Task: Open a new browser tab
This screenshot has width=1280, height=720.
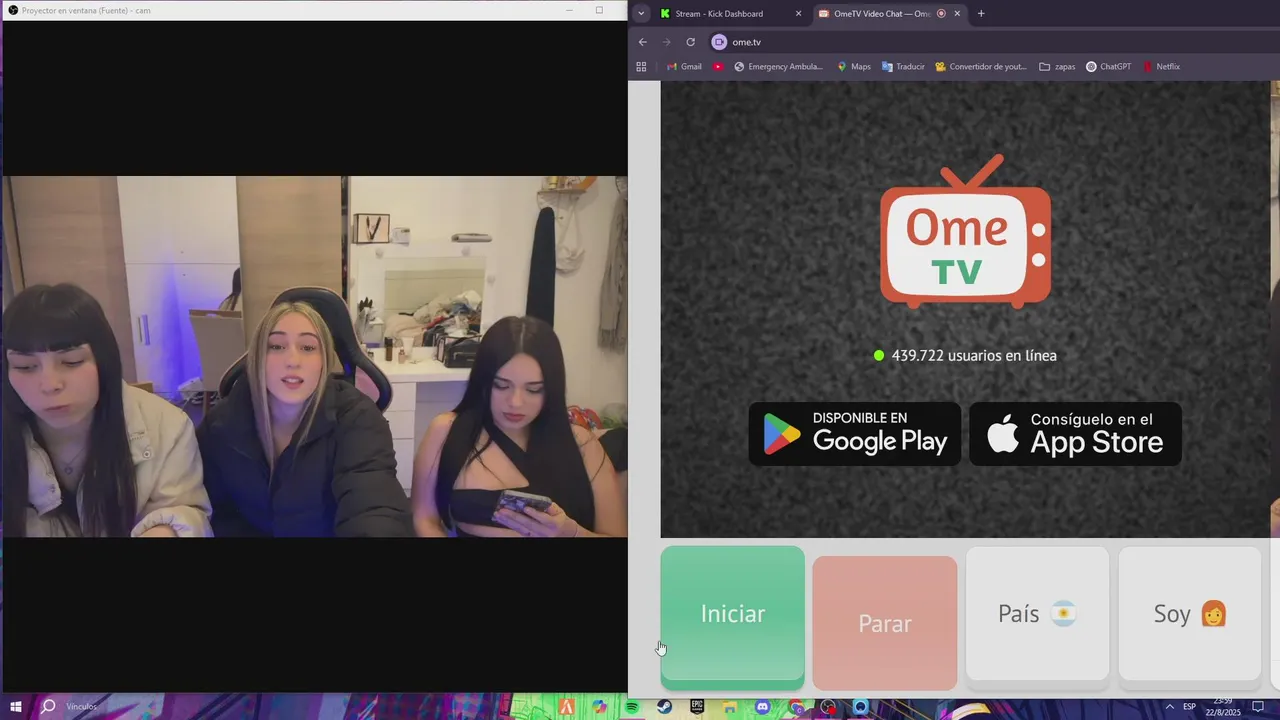Action: point(981,14)
